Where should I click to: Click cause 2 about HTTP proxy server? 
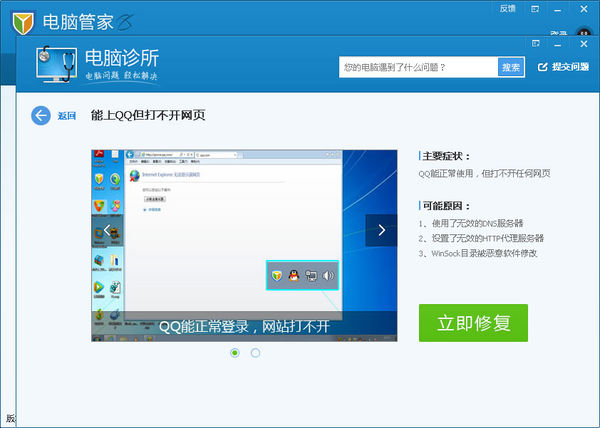(x=481, y=238)
